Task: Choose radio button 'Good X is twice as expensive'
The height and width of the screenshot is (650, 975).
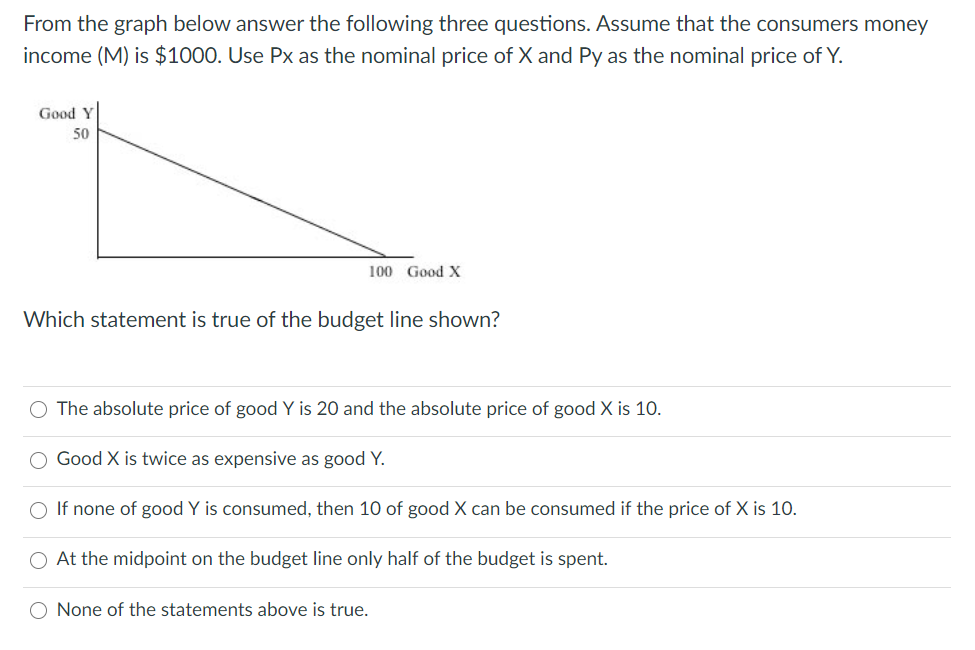Action: 39,460
